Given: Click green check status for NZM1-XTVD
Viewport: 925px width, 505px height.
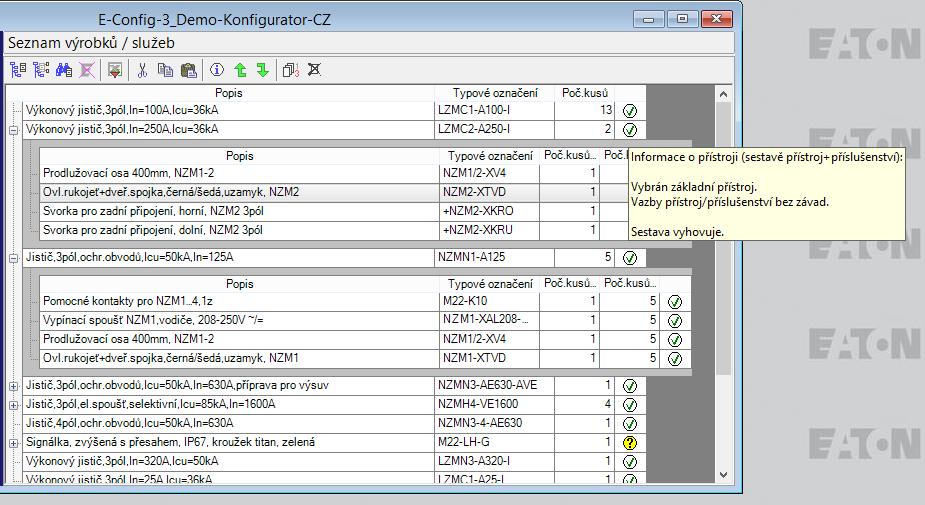Looking at the screenshot, I should 674,358.
